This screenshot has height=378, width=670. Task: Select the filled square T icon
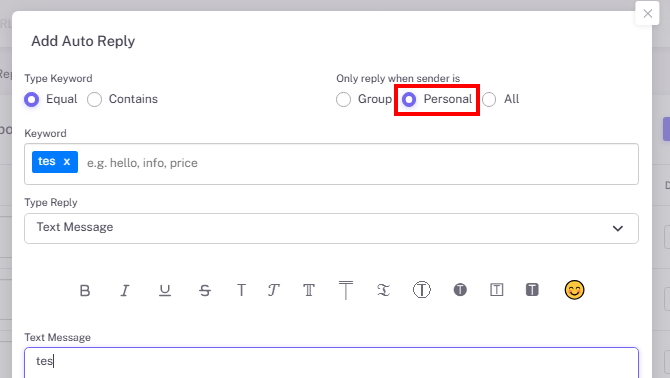pyautogui.click(x=532, y=290)
